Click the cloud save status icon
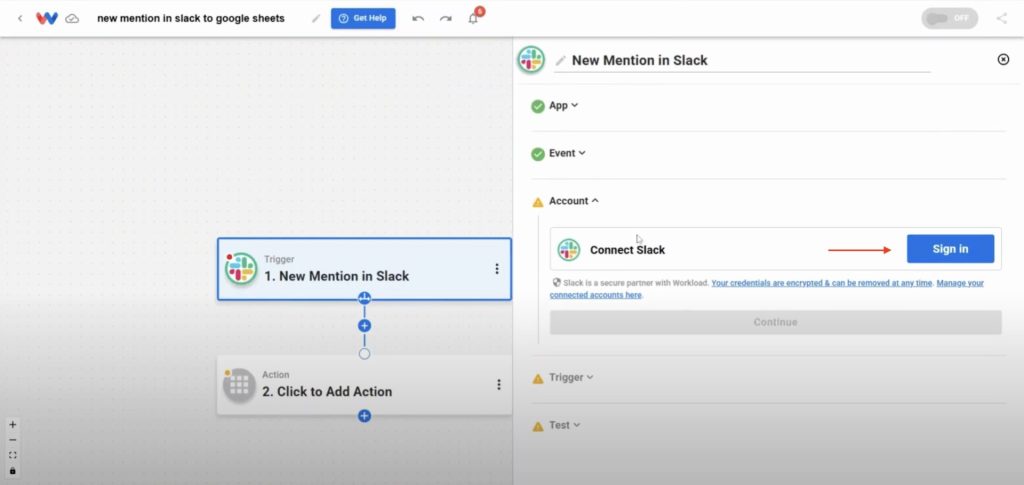 pos(72,19)
